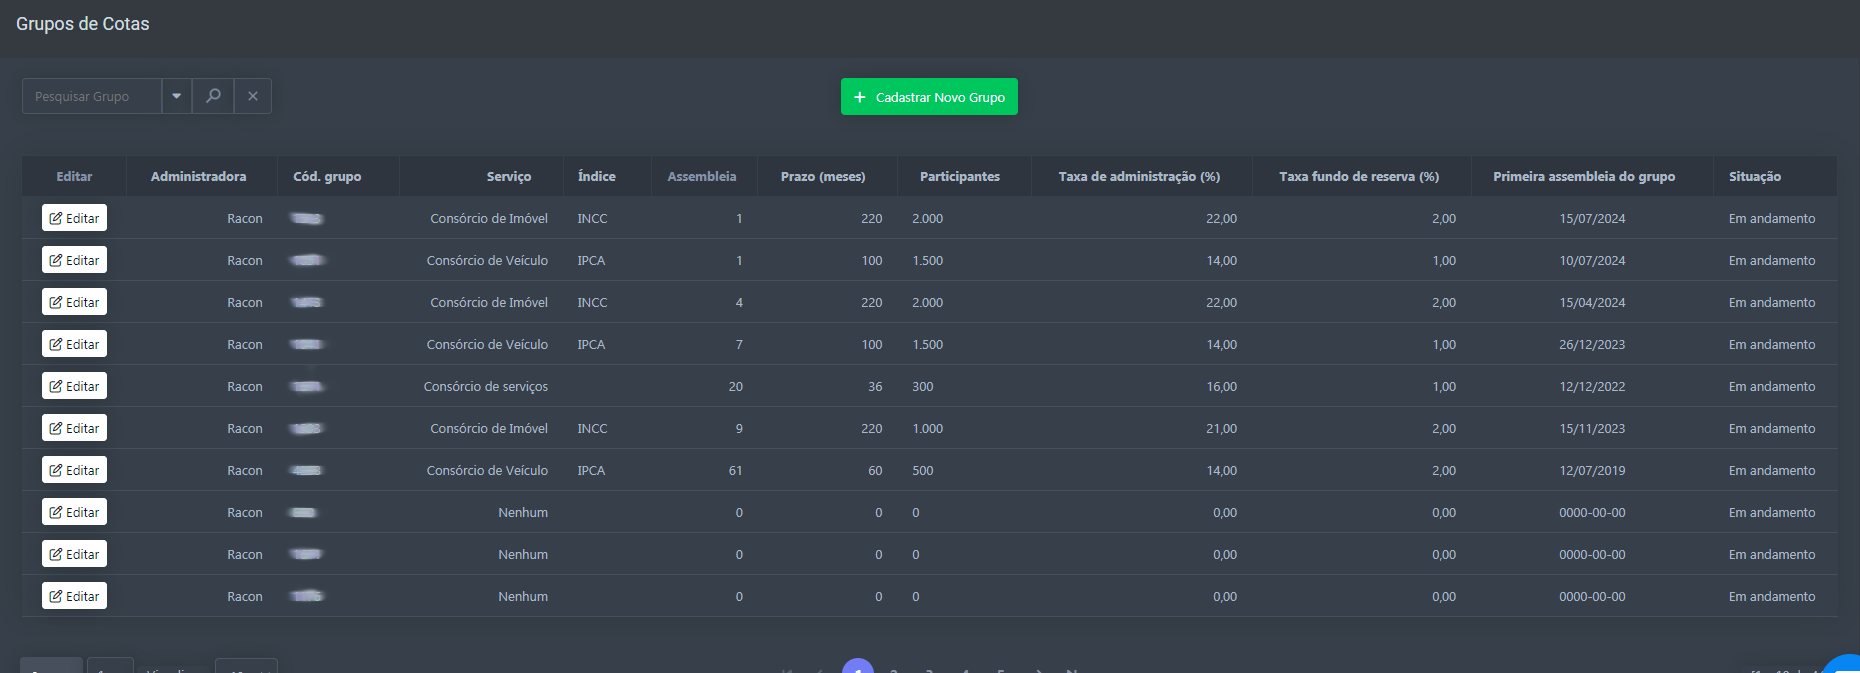Sort by Taxa de administração (%) header
Viewport: 1860px width, 673px height.
tap(1139, 176)
